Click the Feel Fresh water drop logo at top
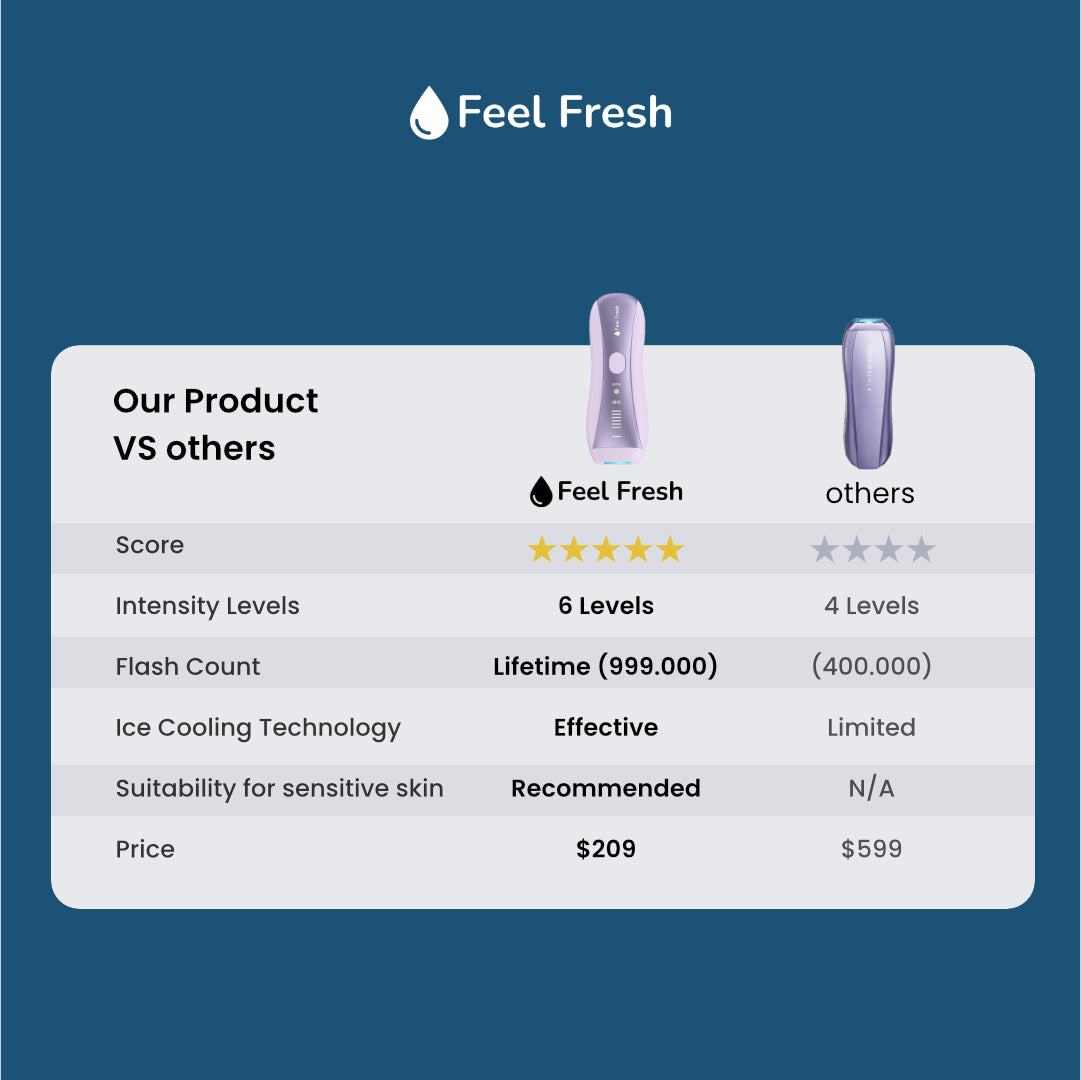Screen dimensions: 1081x1080 coord(429,113)
